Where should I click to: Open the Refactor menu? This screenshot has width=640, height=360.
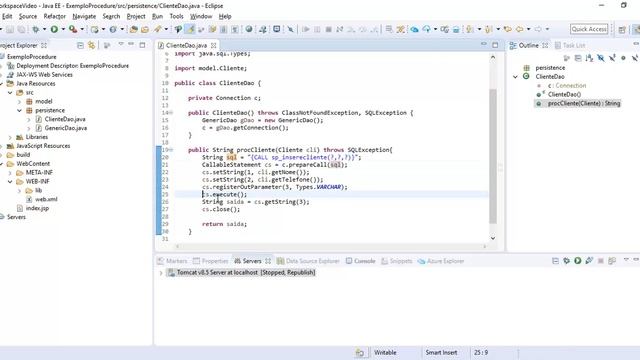pos(55,16)
